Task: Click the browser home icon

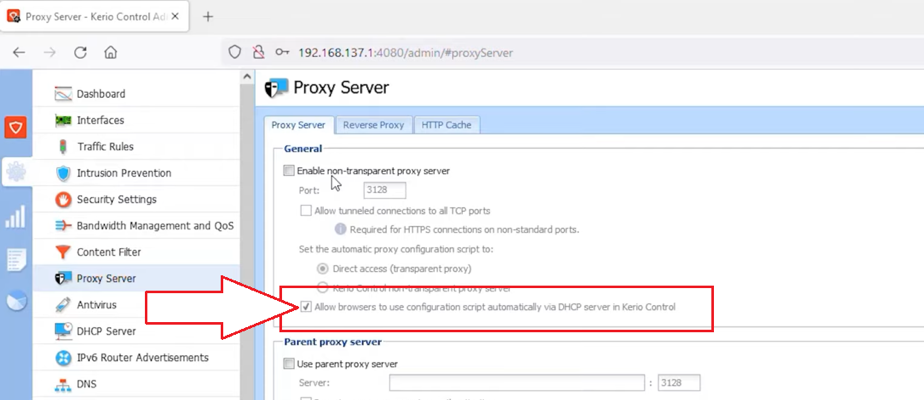Action: coord(110,52)
